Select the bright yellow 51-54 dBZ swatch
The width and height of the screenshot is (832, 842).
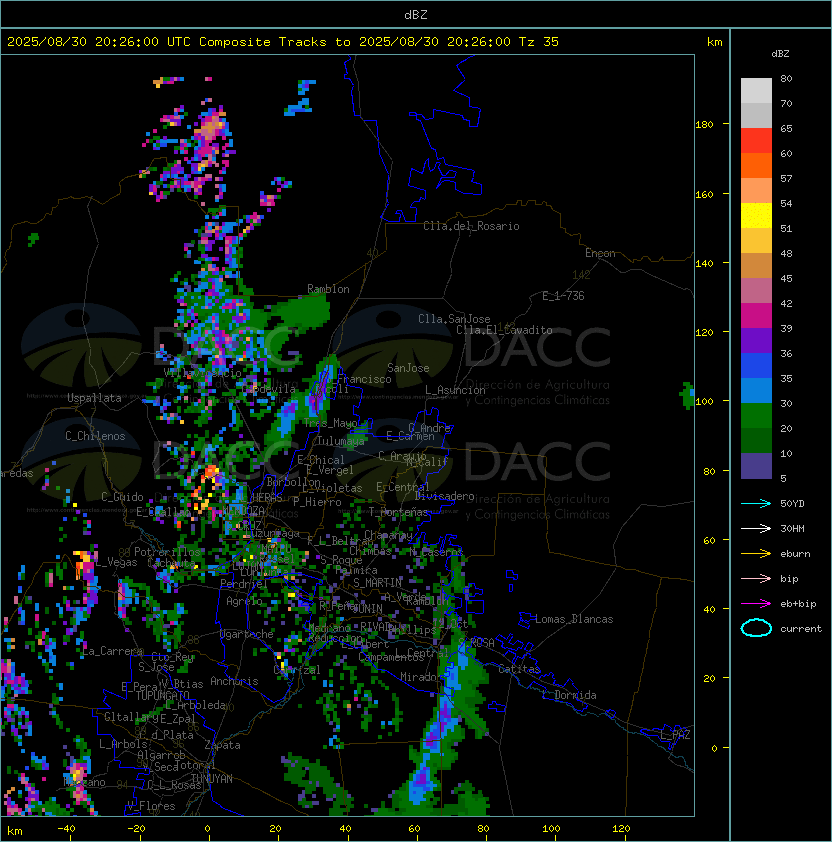coord(756,215)
